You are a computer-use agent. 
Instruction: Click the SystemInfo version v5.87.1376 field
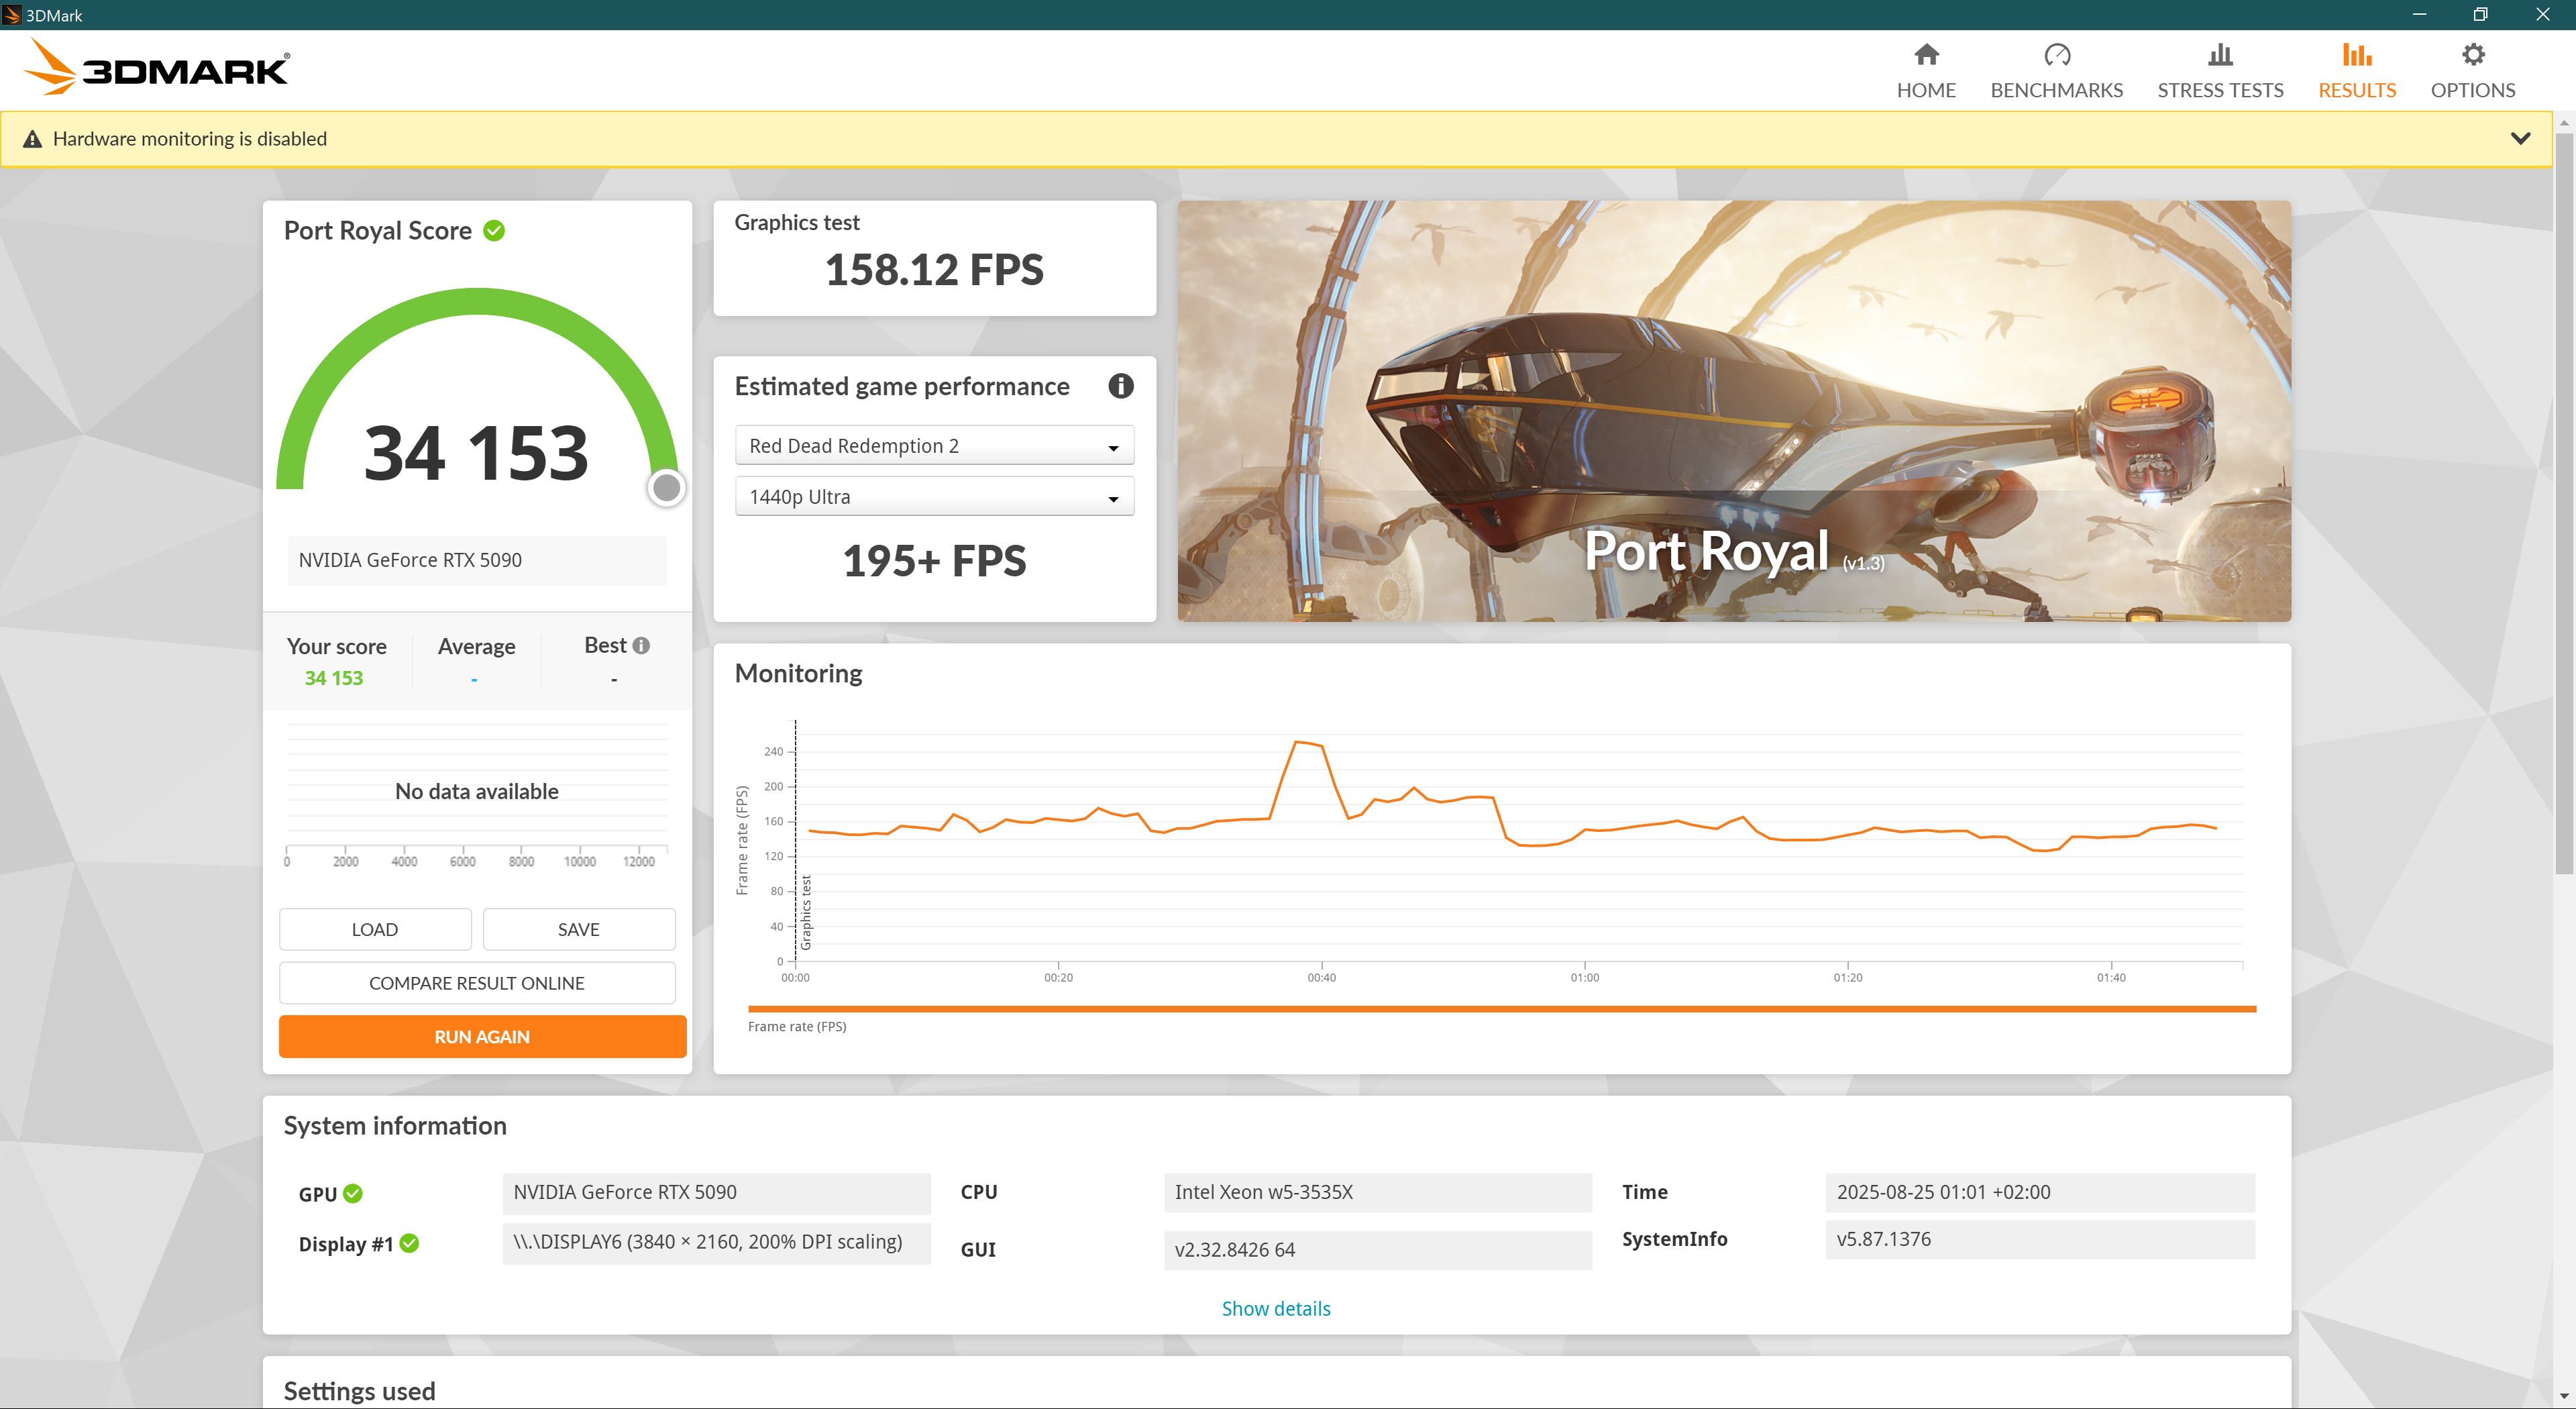(2040, 1239)
